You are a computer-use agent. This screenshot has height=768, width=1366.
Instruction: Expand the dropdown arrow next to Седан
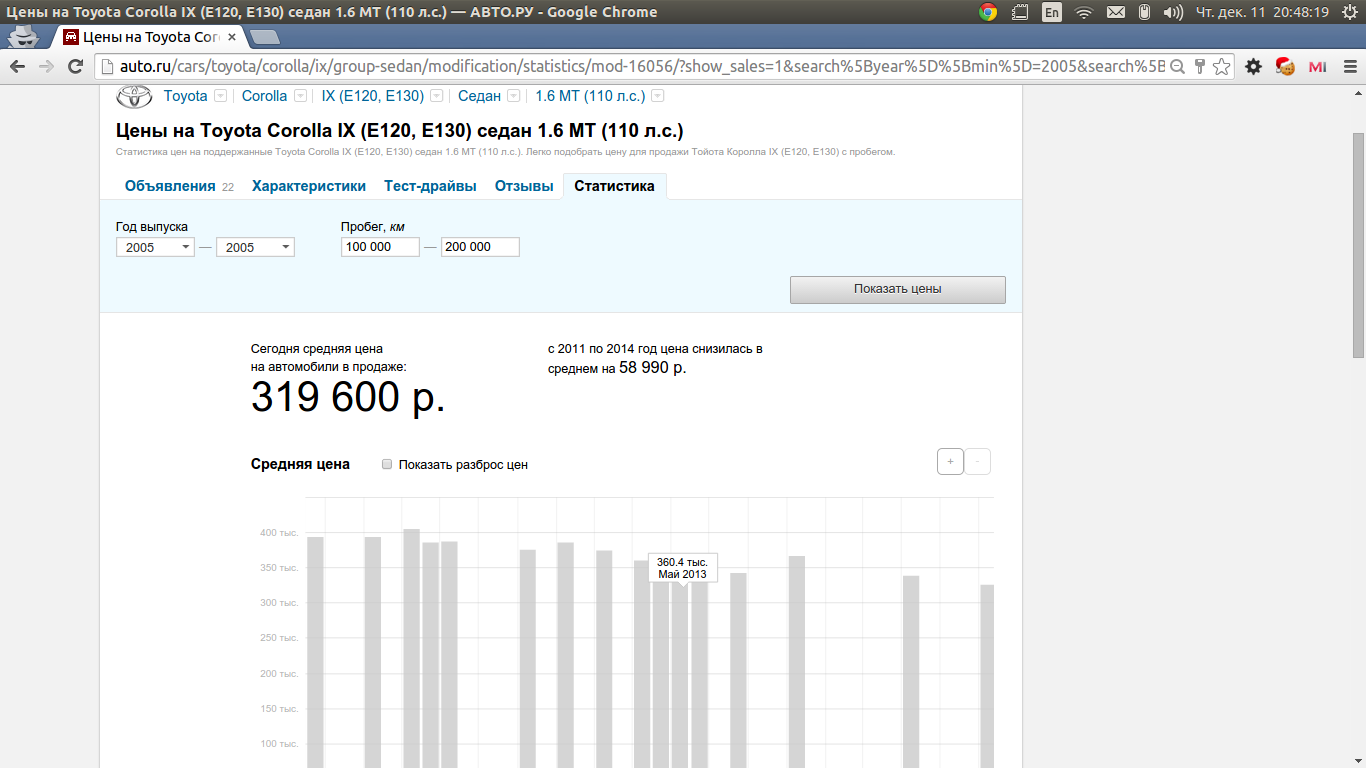pos(513,96)
